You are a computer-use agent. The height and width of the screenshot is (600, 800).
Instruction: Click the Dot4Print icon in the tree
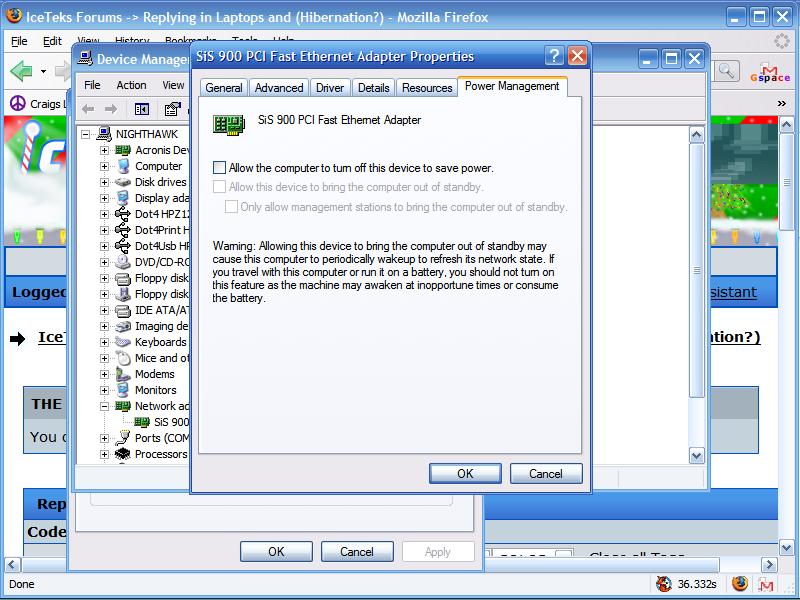(123, 230)
